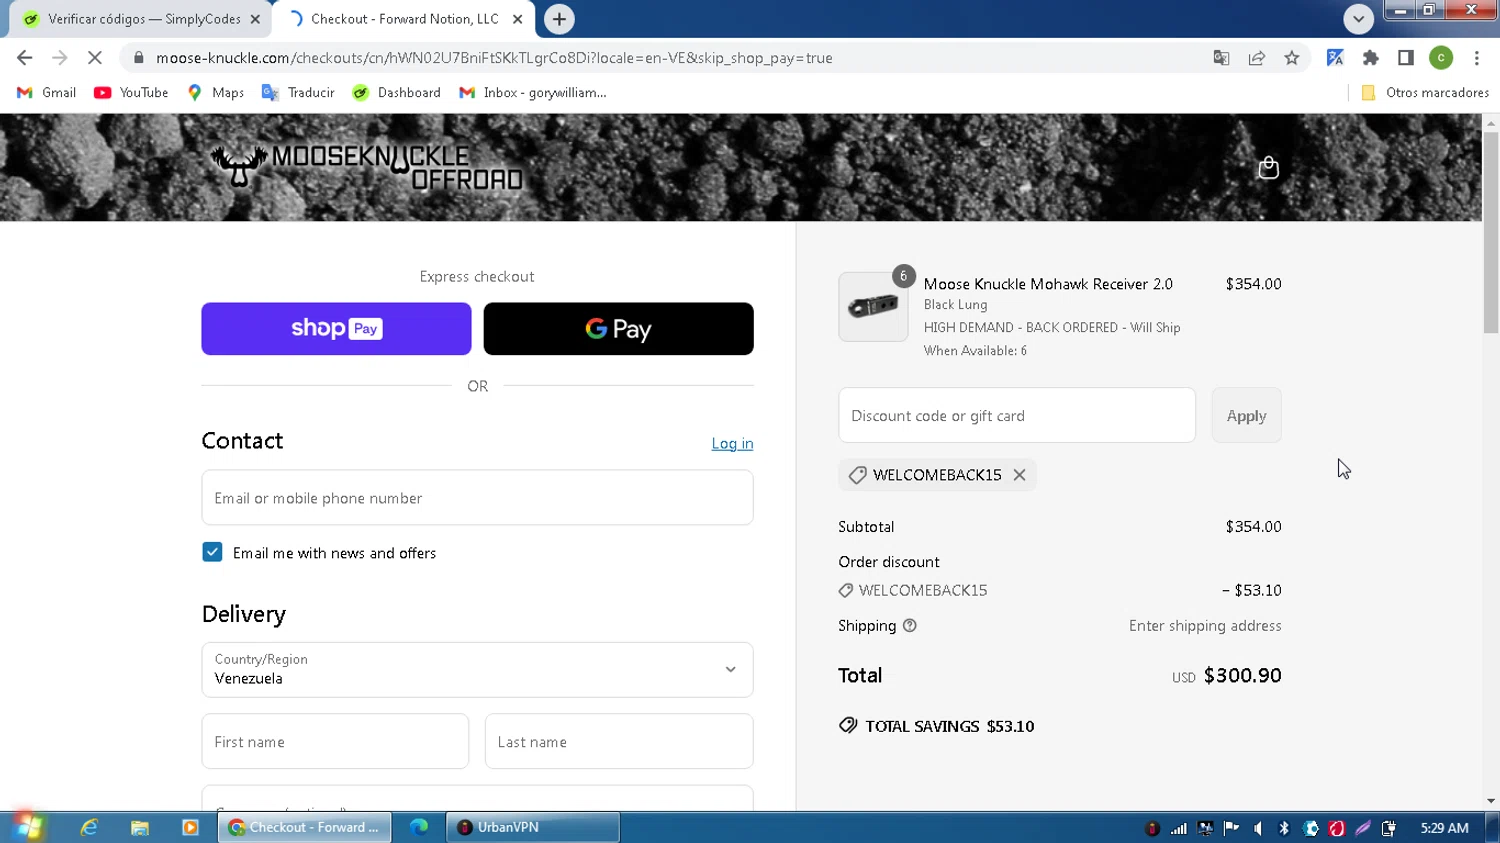Stop loading the page
The width and height of the screenshot is (1500, 843).
94,58
